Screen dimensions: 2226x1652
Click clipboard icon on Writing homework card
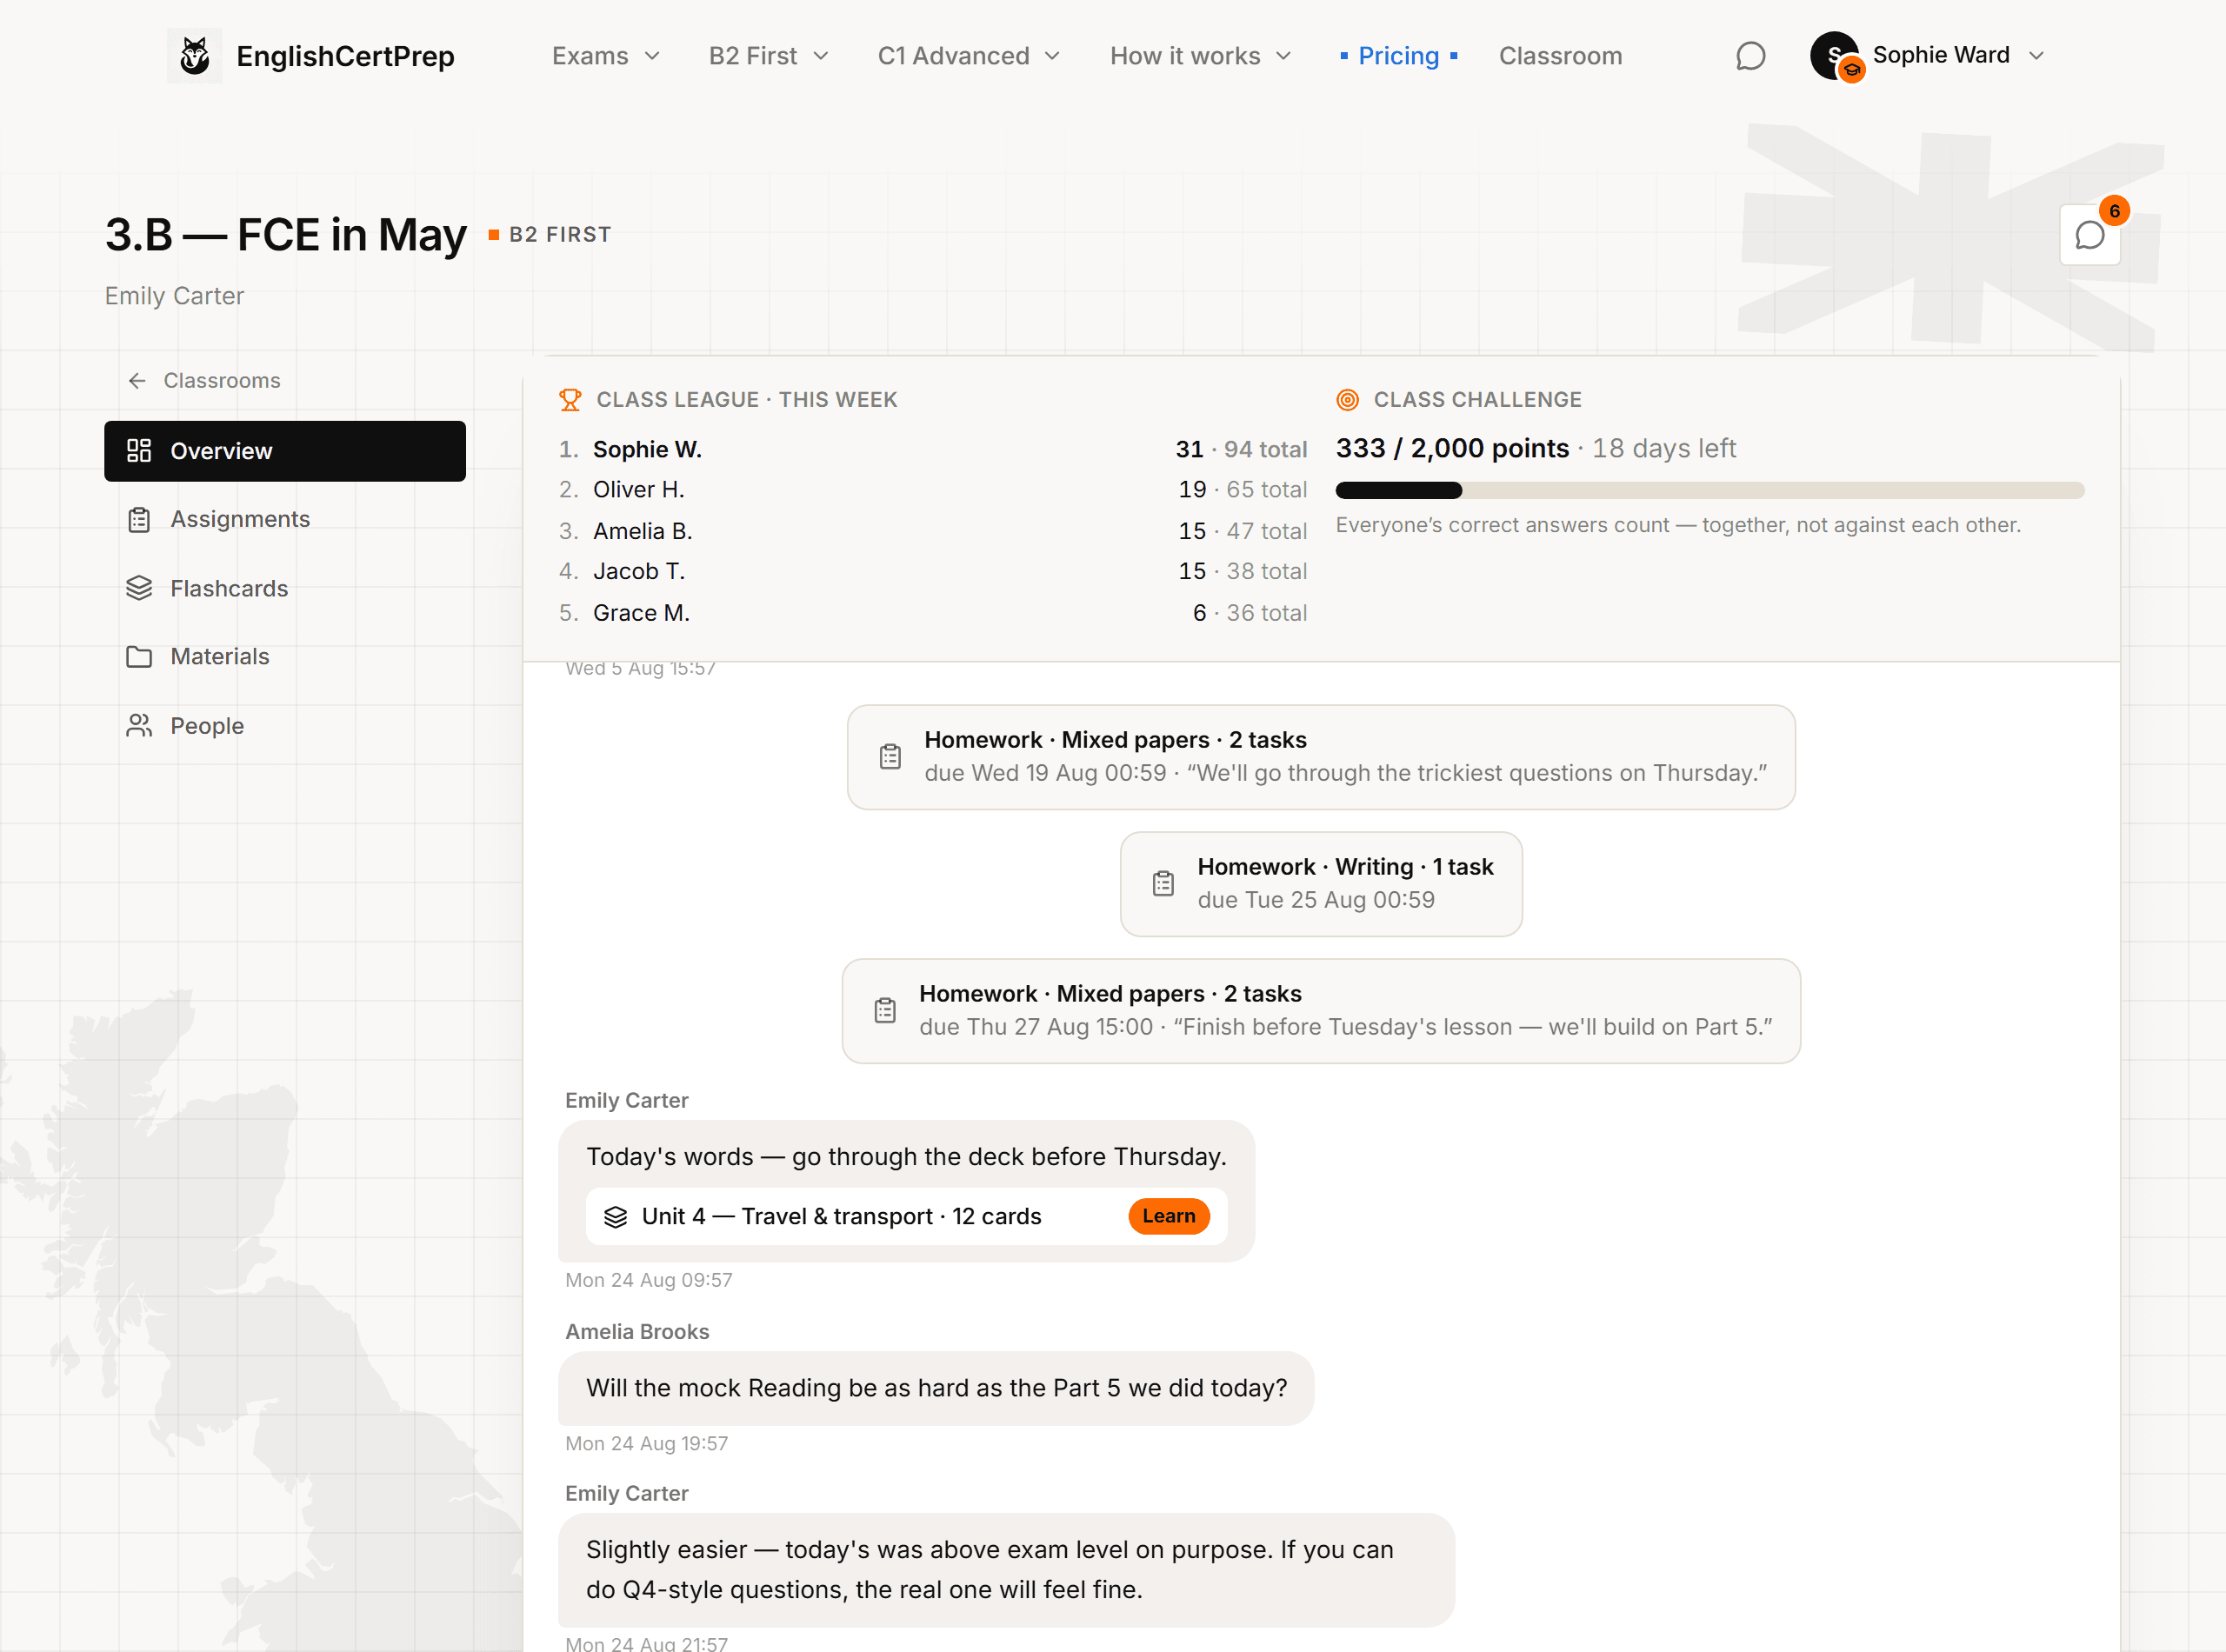1163,884
